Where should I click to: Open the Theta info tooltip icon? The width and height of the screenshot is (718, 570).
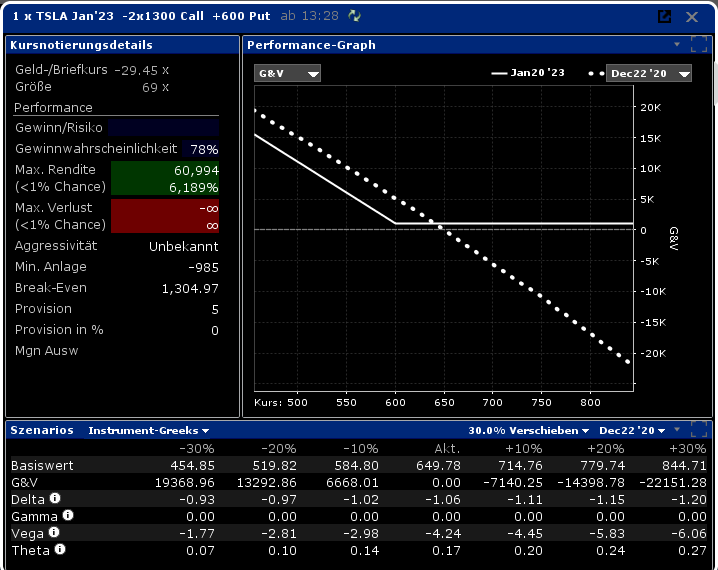[x=59, y=549]
